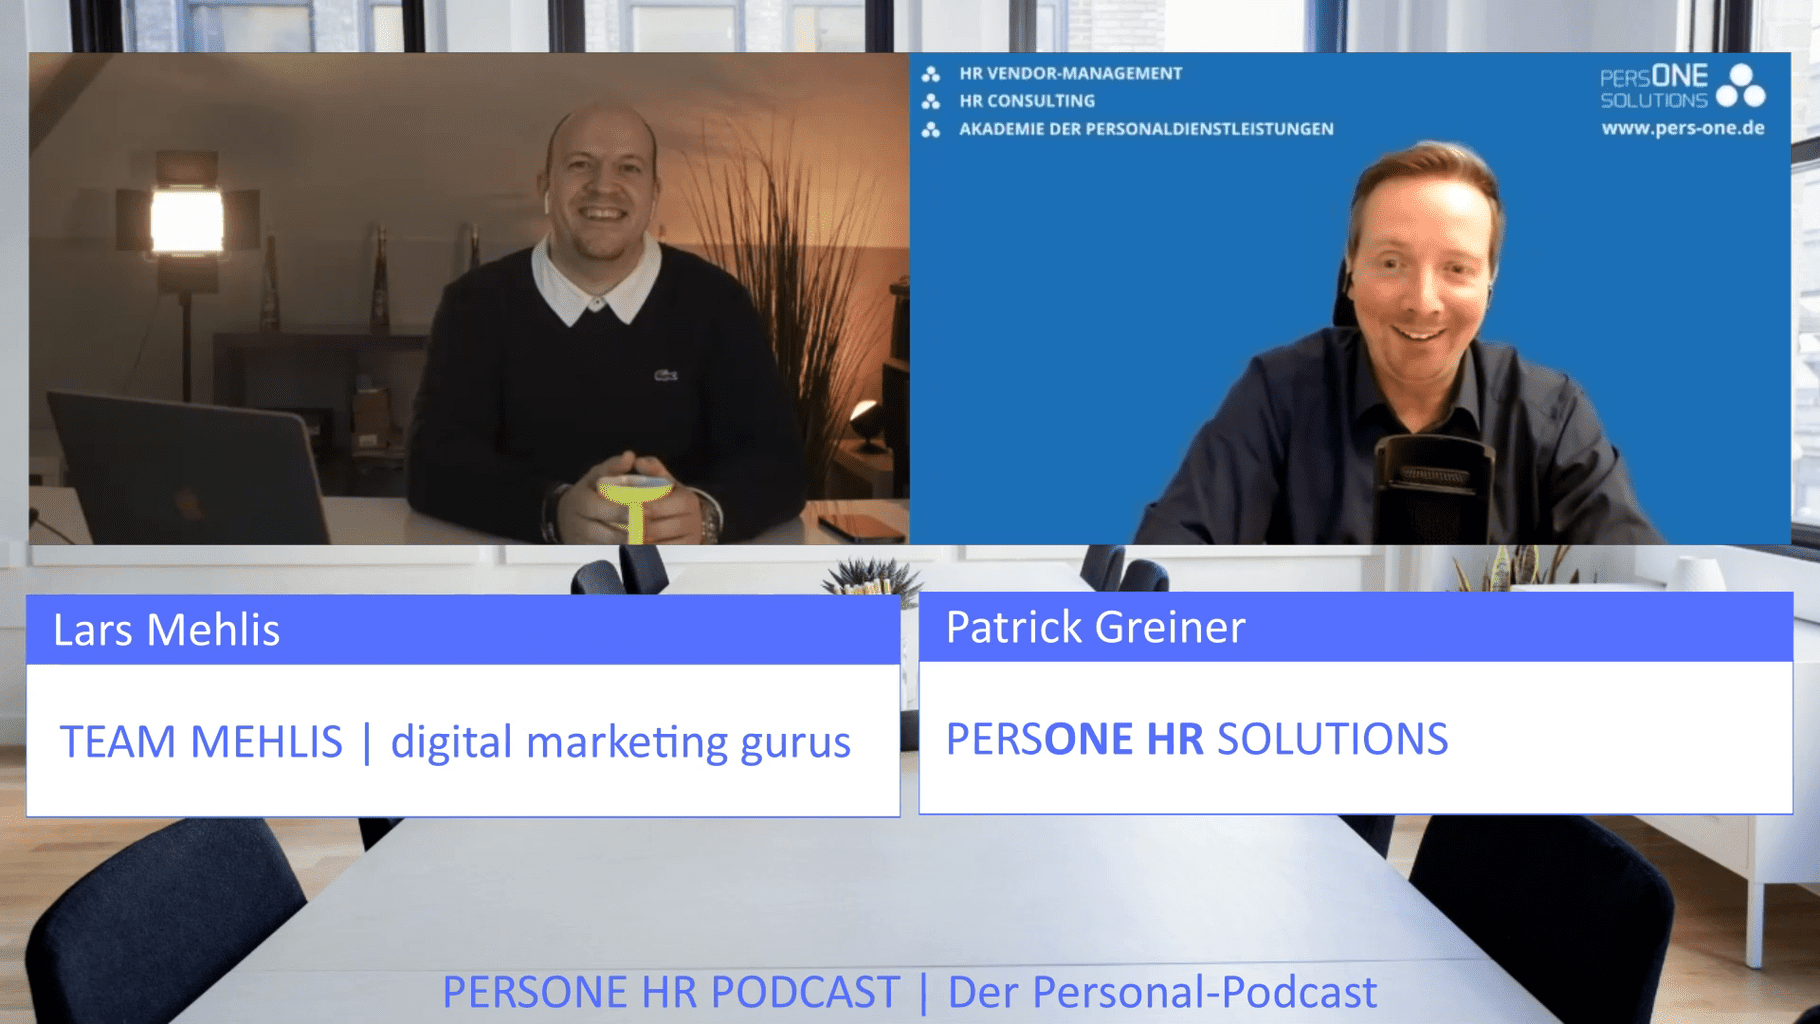Click bullet icon beside HR VENDOR-MANAGEMENT
The image size is (1820, 1024).
tap(931, 73)
